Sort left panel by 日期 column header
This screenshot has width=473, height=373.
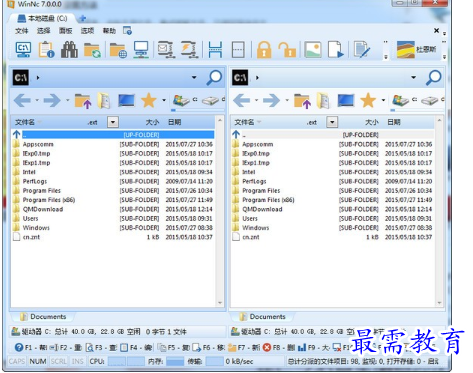click(x=175, y=122)
